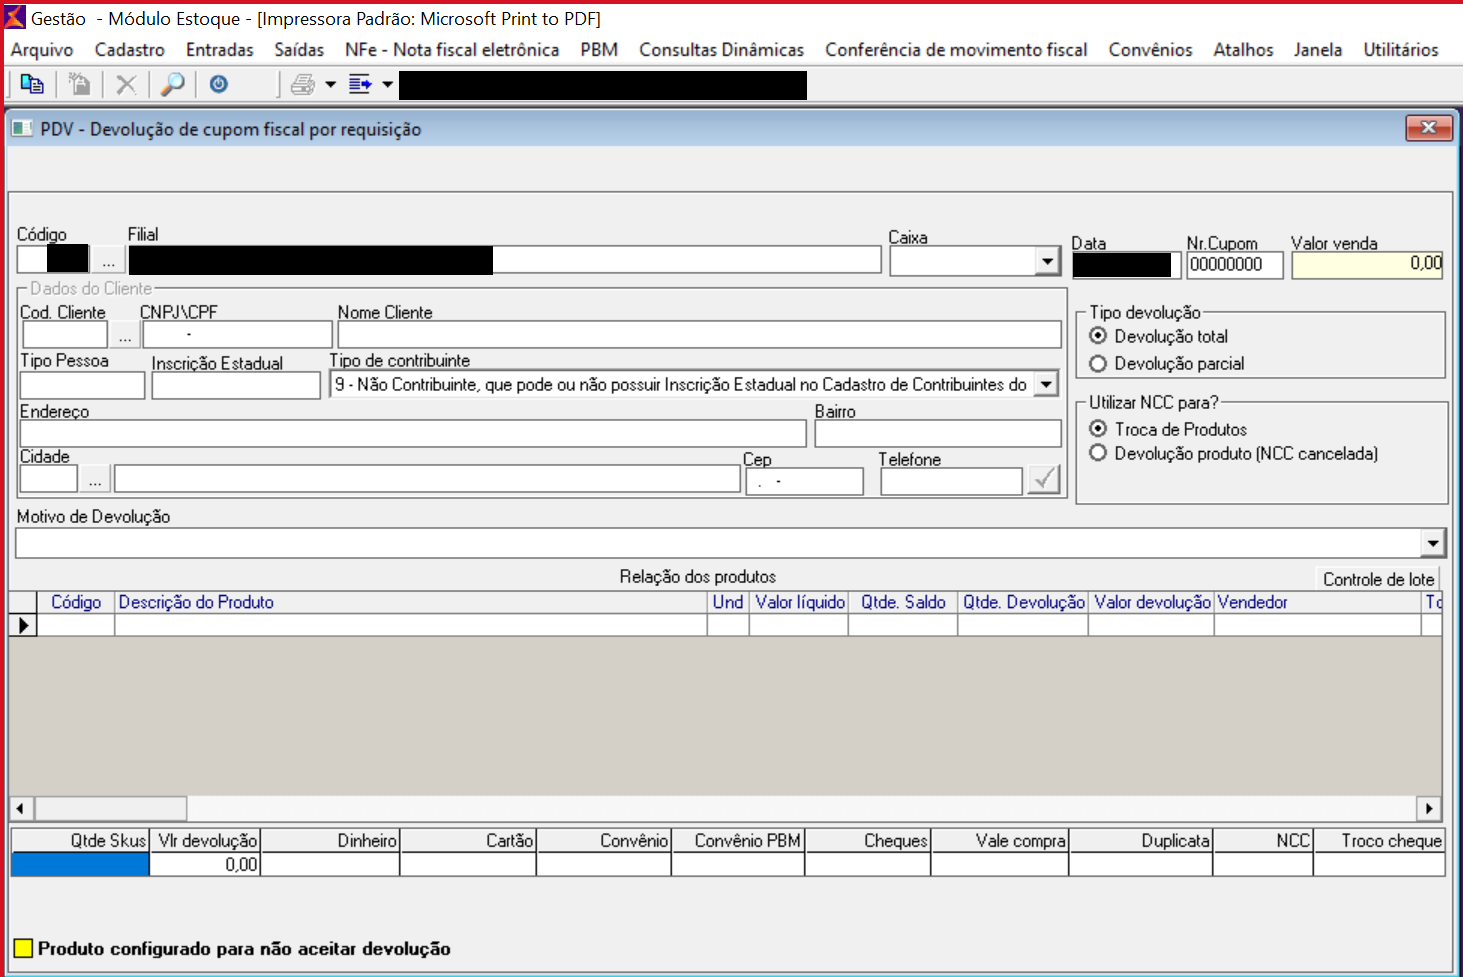
Task: Expand the Caixa dropdown
Action: click(x=1046, y=262)
